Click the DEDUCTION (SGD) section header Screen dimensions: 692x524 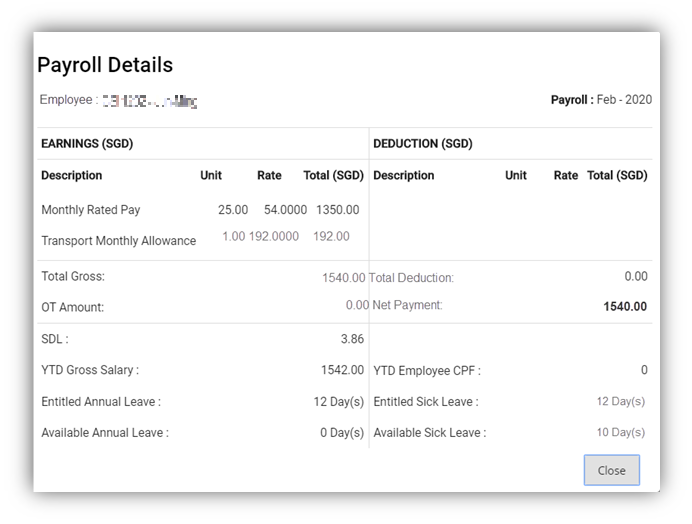(x=423, y=143)
